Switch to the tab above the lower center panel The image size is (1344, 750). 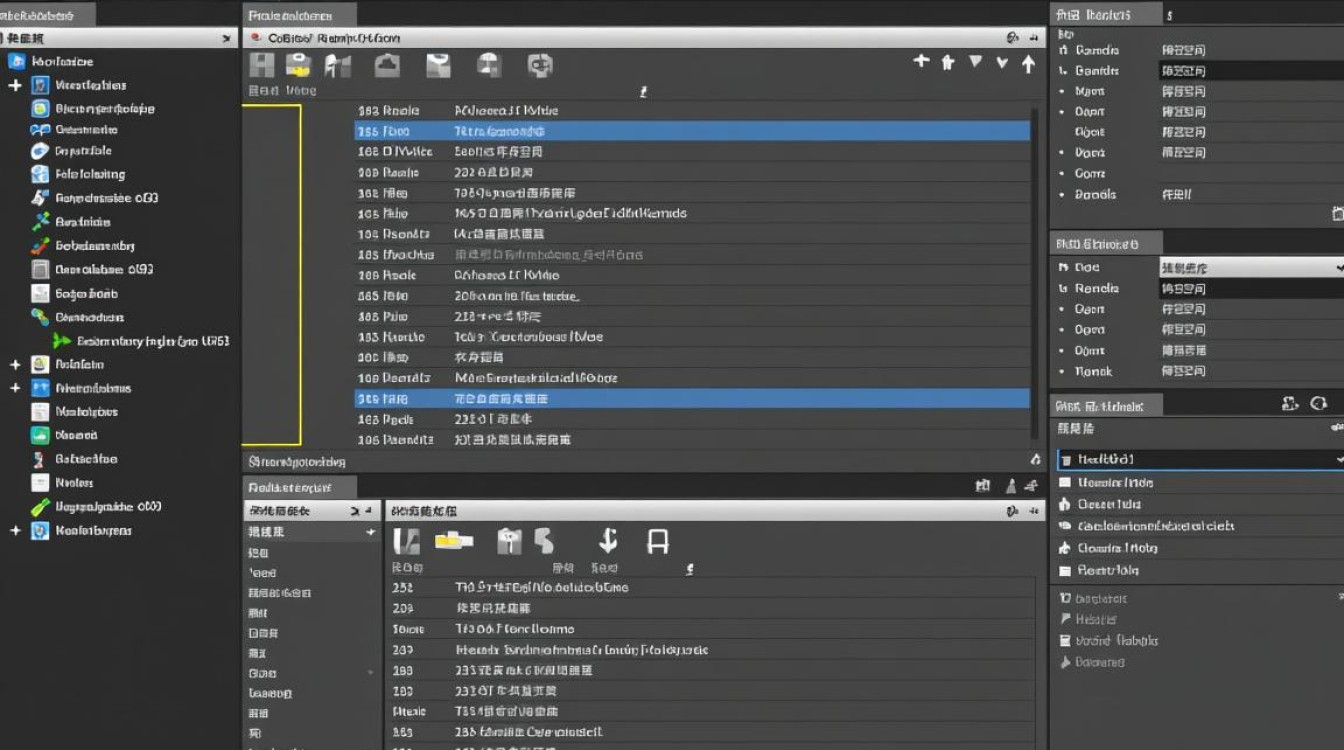point(300,488)
